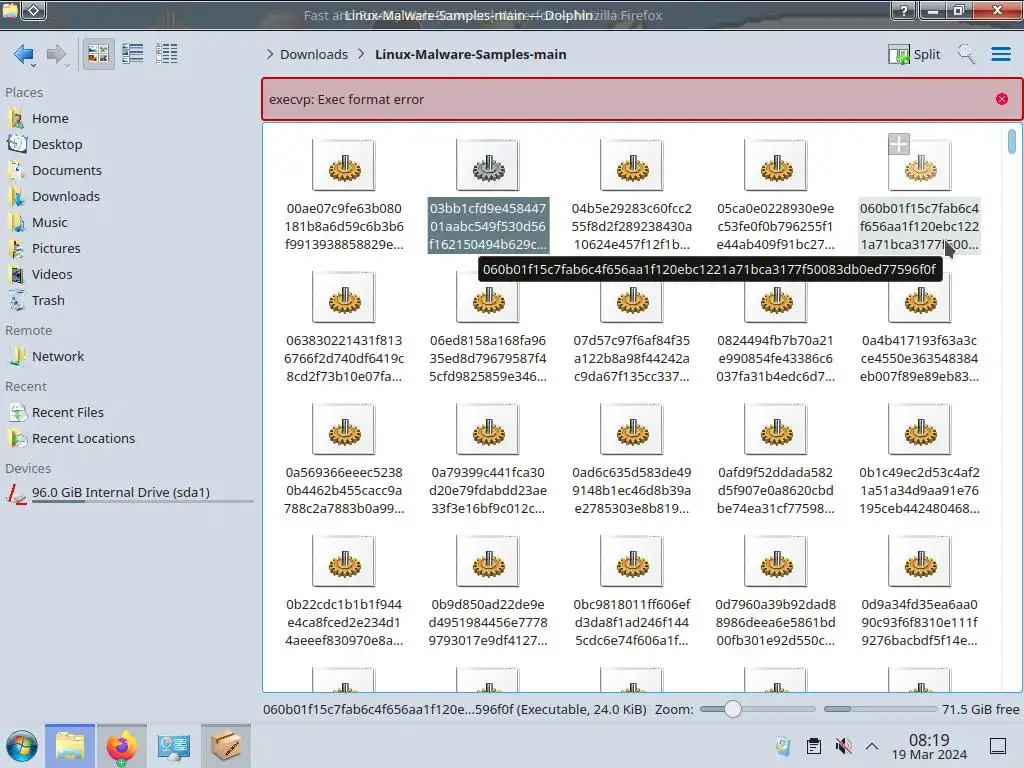Expand the arrow before Downloads breadcrumb
Viewport: 1024px width, 768px height.
click(270, 54)
